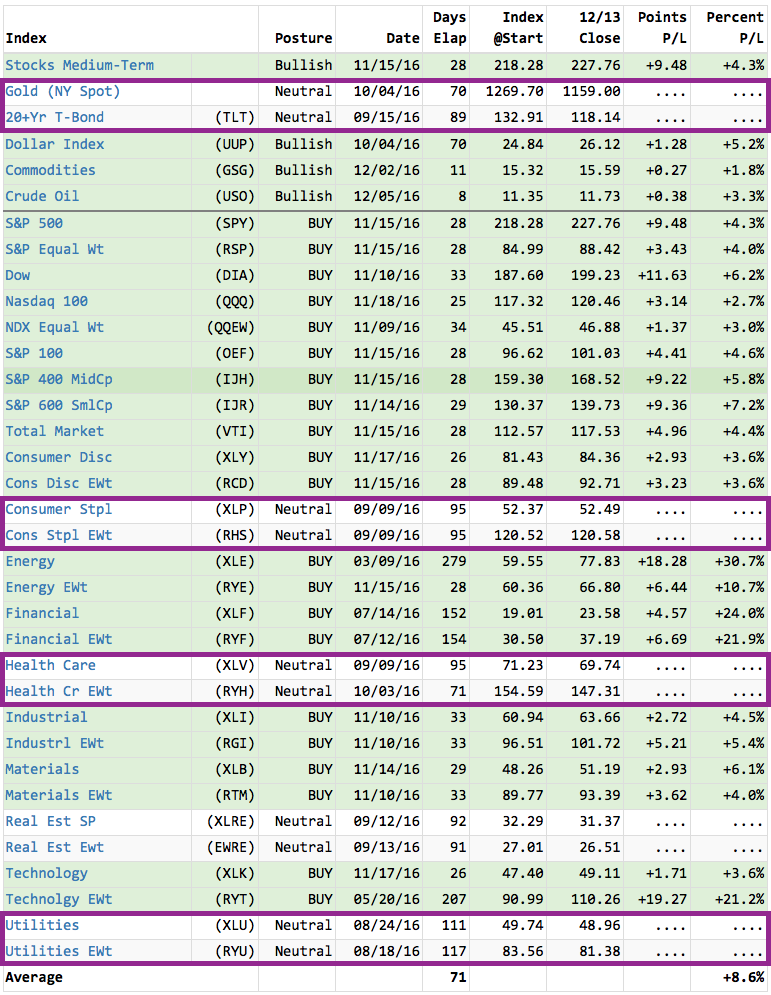The image size is (771, 995).
Task: Click the 12/13 Close column header
Action: pyautogui.click(x=599, y=28)
